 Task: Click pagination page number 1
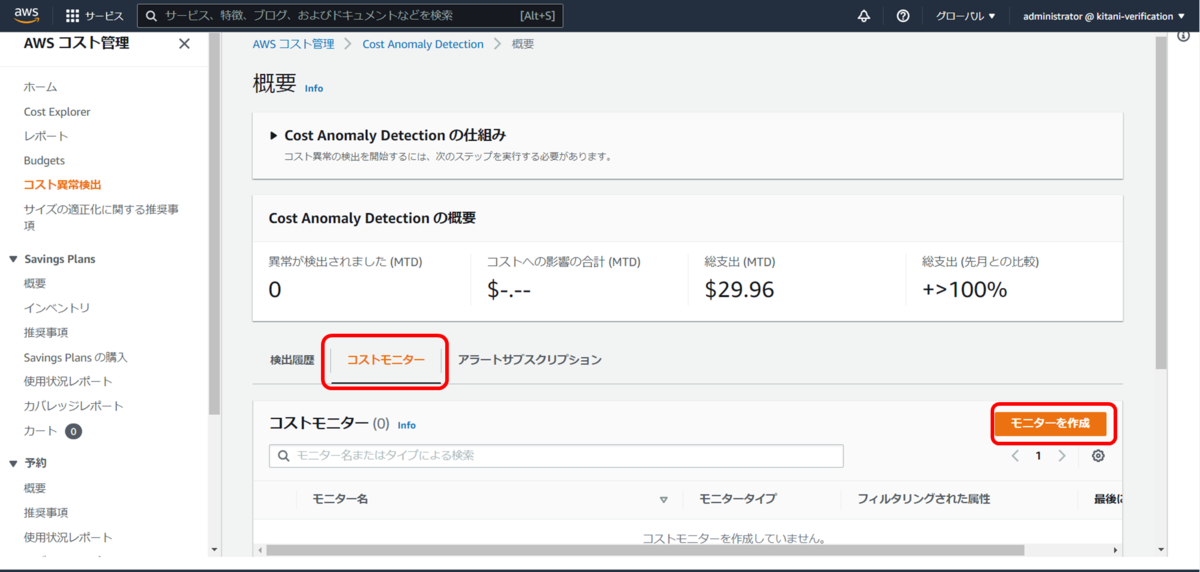click(x=1038, y=456)
